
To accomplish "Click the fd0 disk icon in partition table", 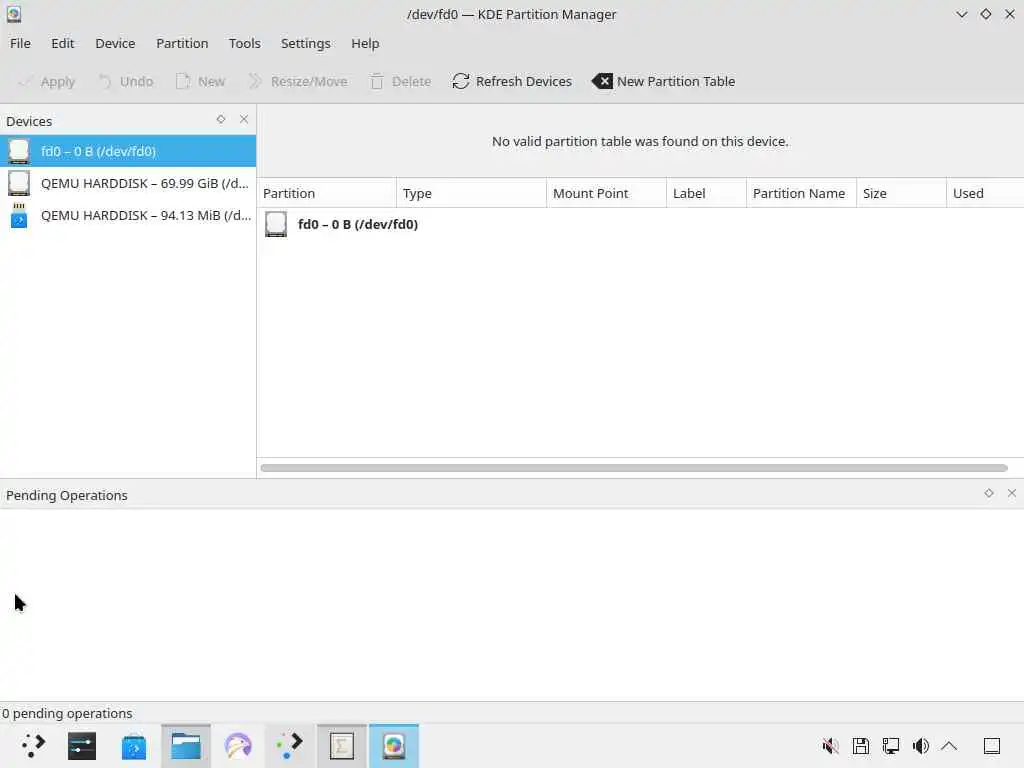I will coord(276,224).
